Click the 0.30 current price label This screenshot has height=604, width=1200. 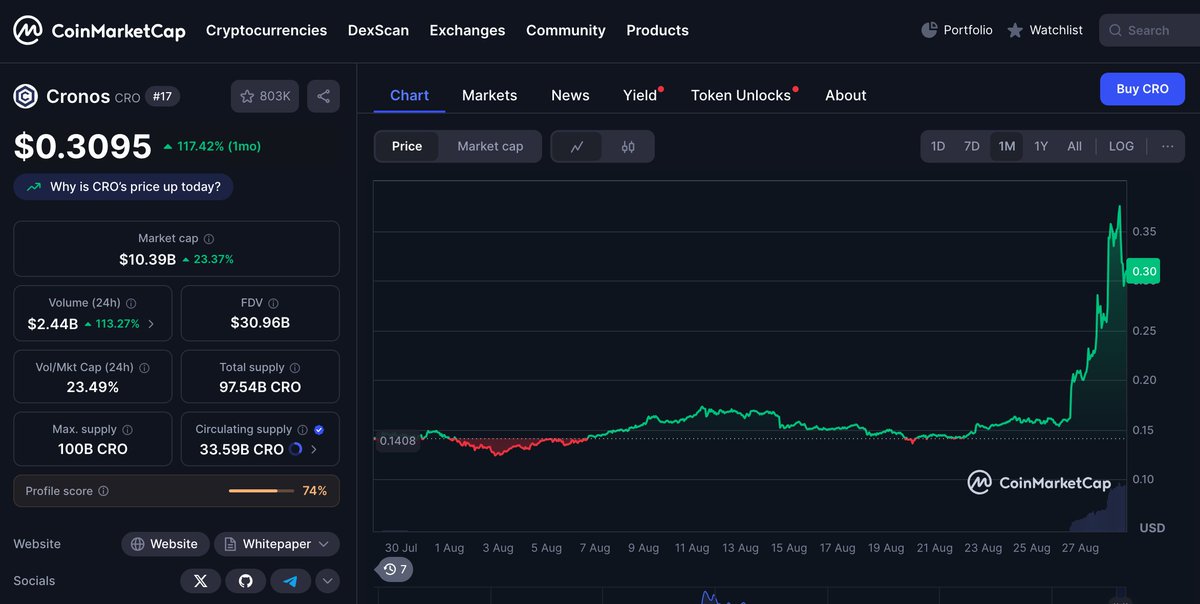pos(1143,271)
